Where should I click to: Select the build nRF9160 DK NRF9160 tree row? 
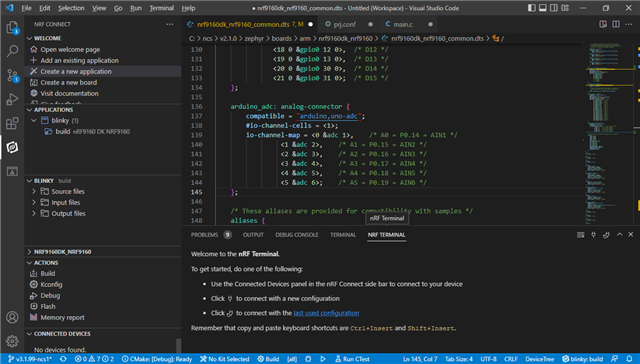(103, 131)
